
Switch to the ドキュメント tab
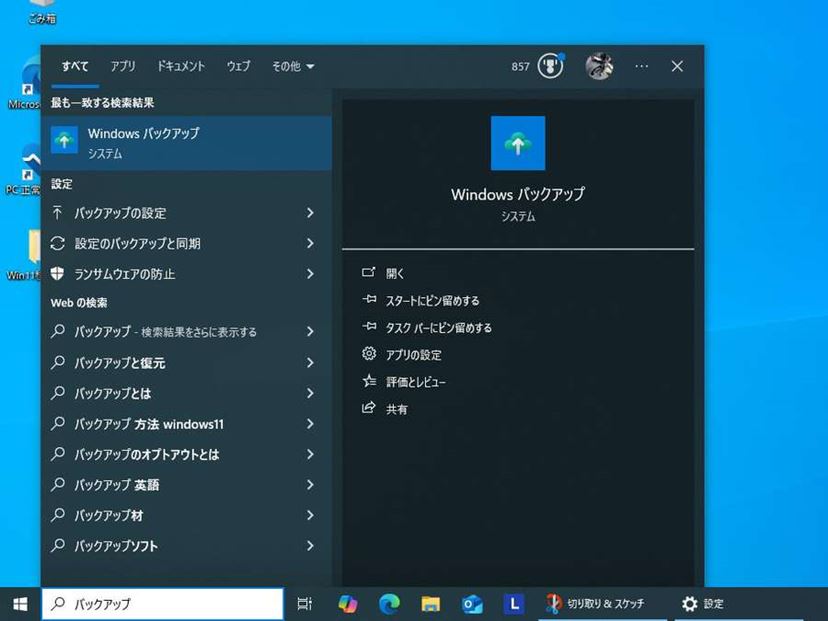pyautogui.click(x=181, y=66)
